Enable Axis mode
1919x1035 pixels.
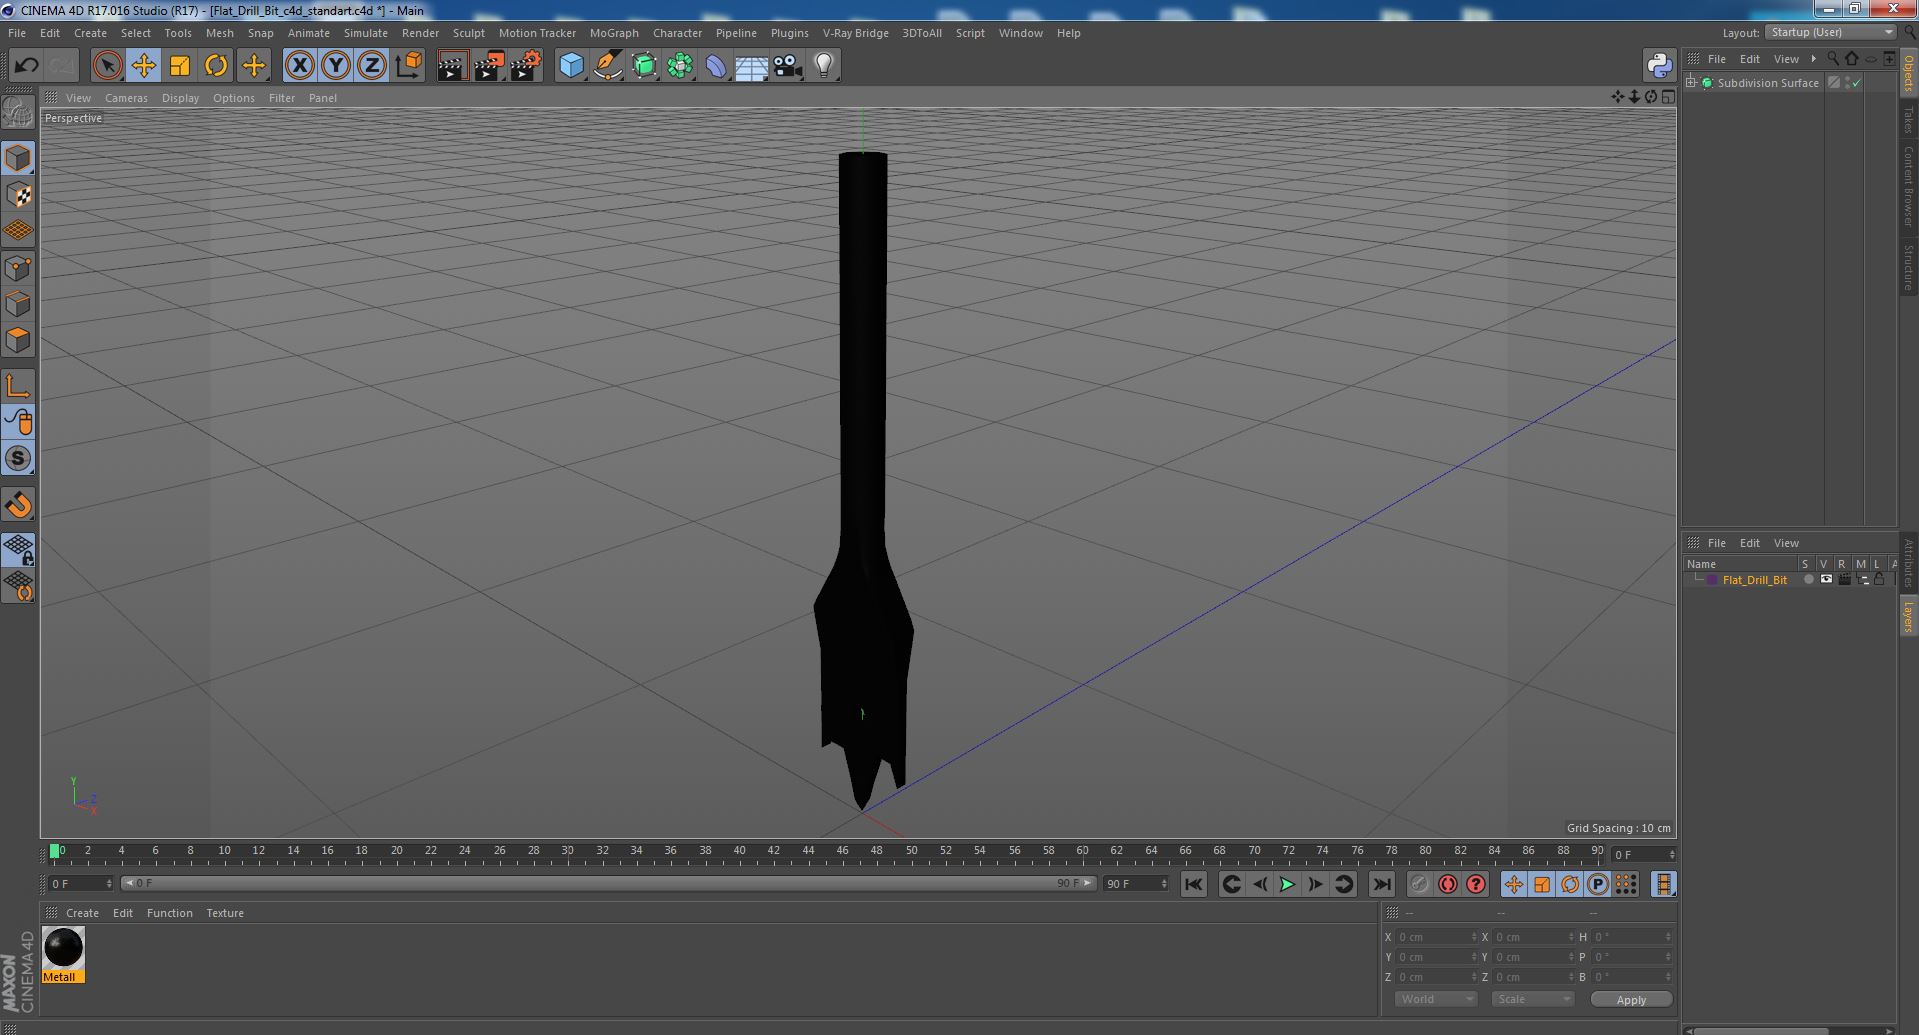pos(18,386)
